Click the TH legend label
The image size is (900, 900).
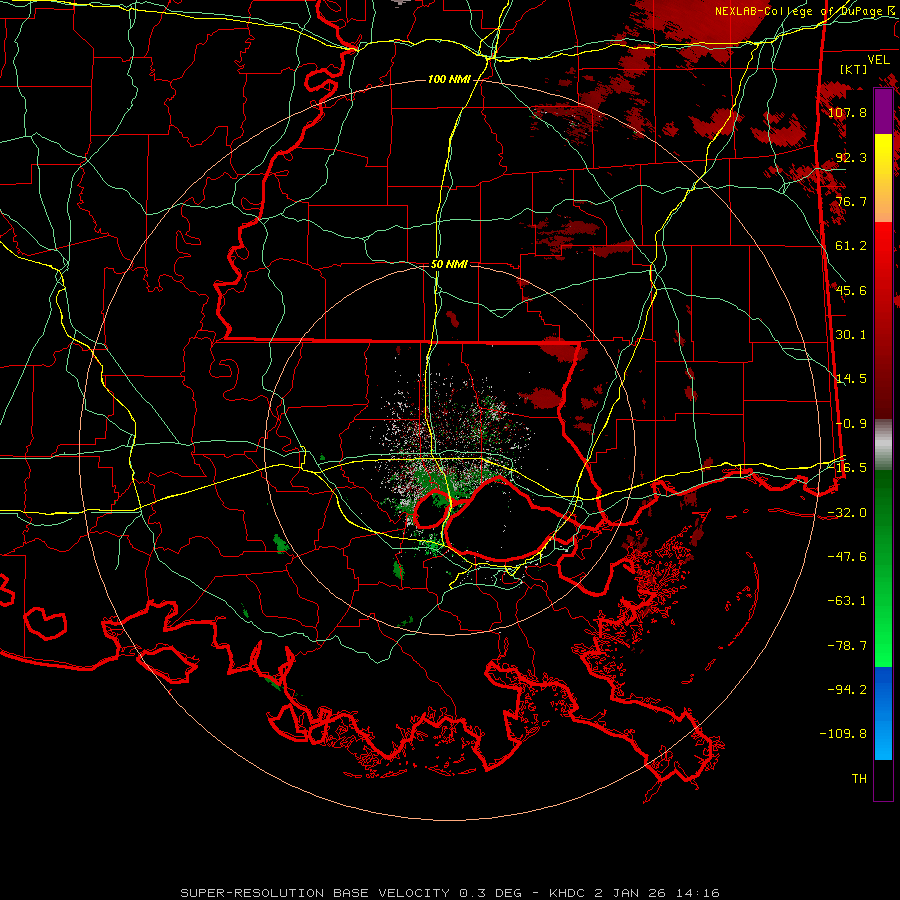point(859,779)
